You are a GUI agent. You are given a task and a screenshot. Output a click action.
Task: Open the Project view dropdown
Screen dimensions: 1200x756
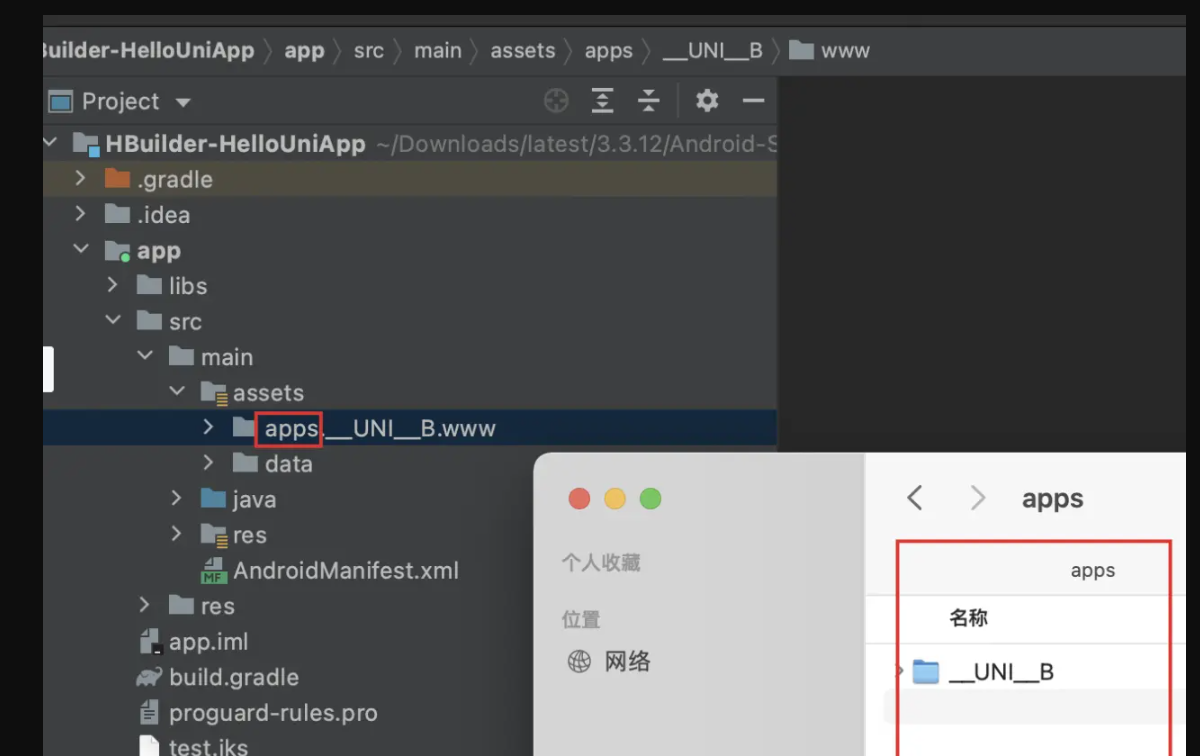(x=183, y=100)
